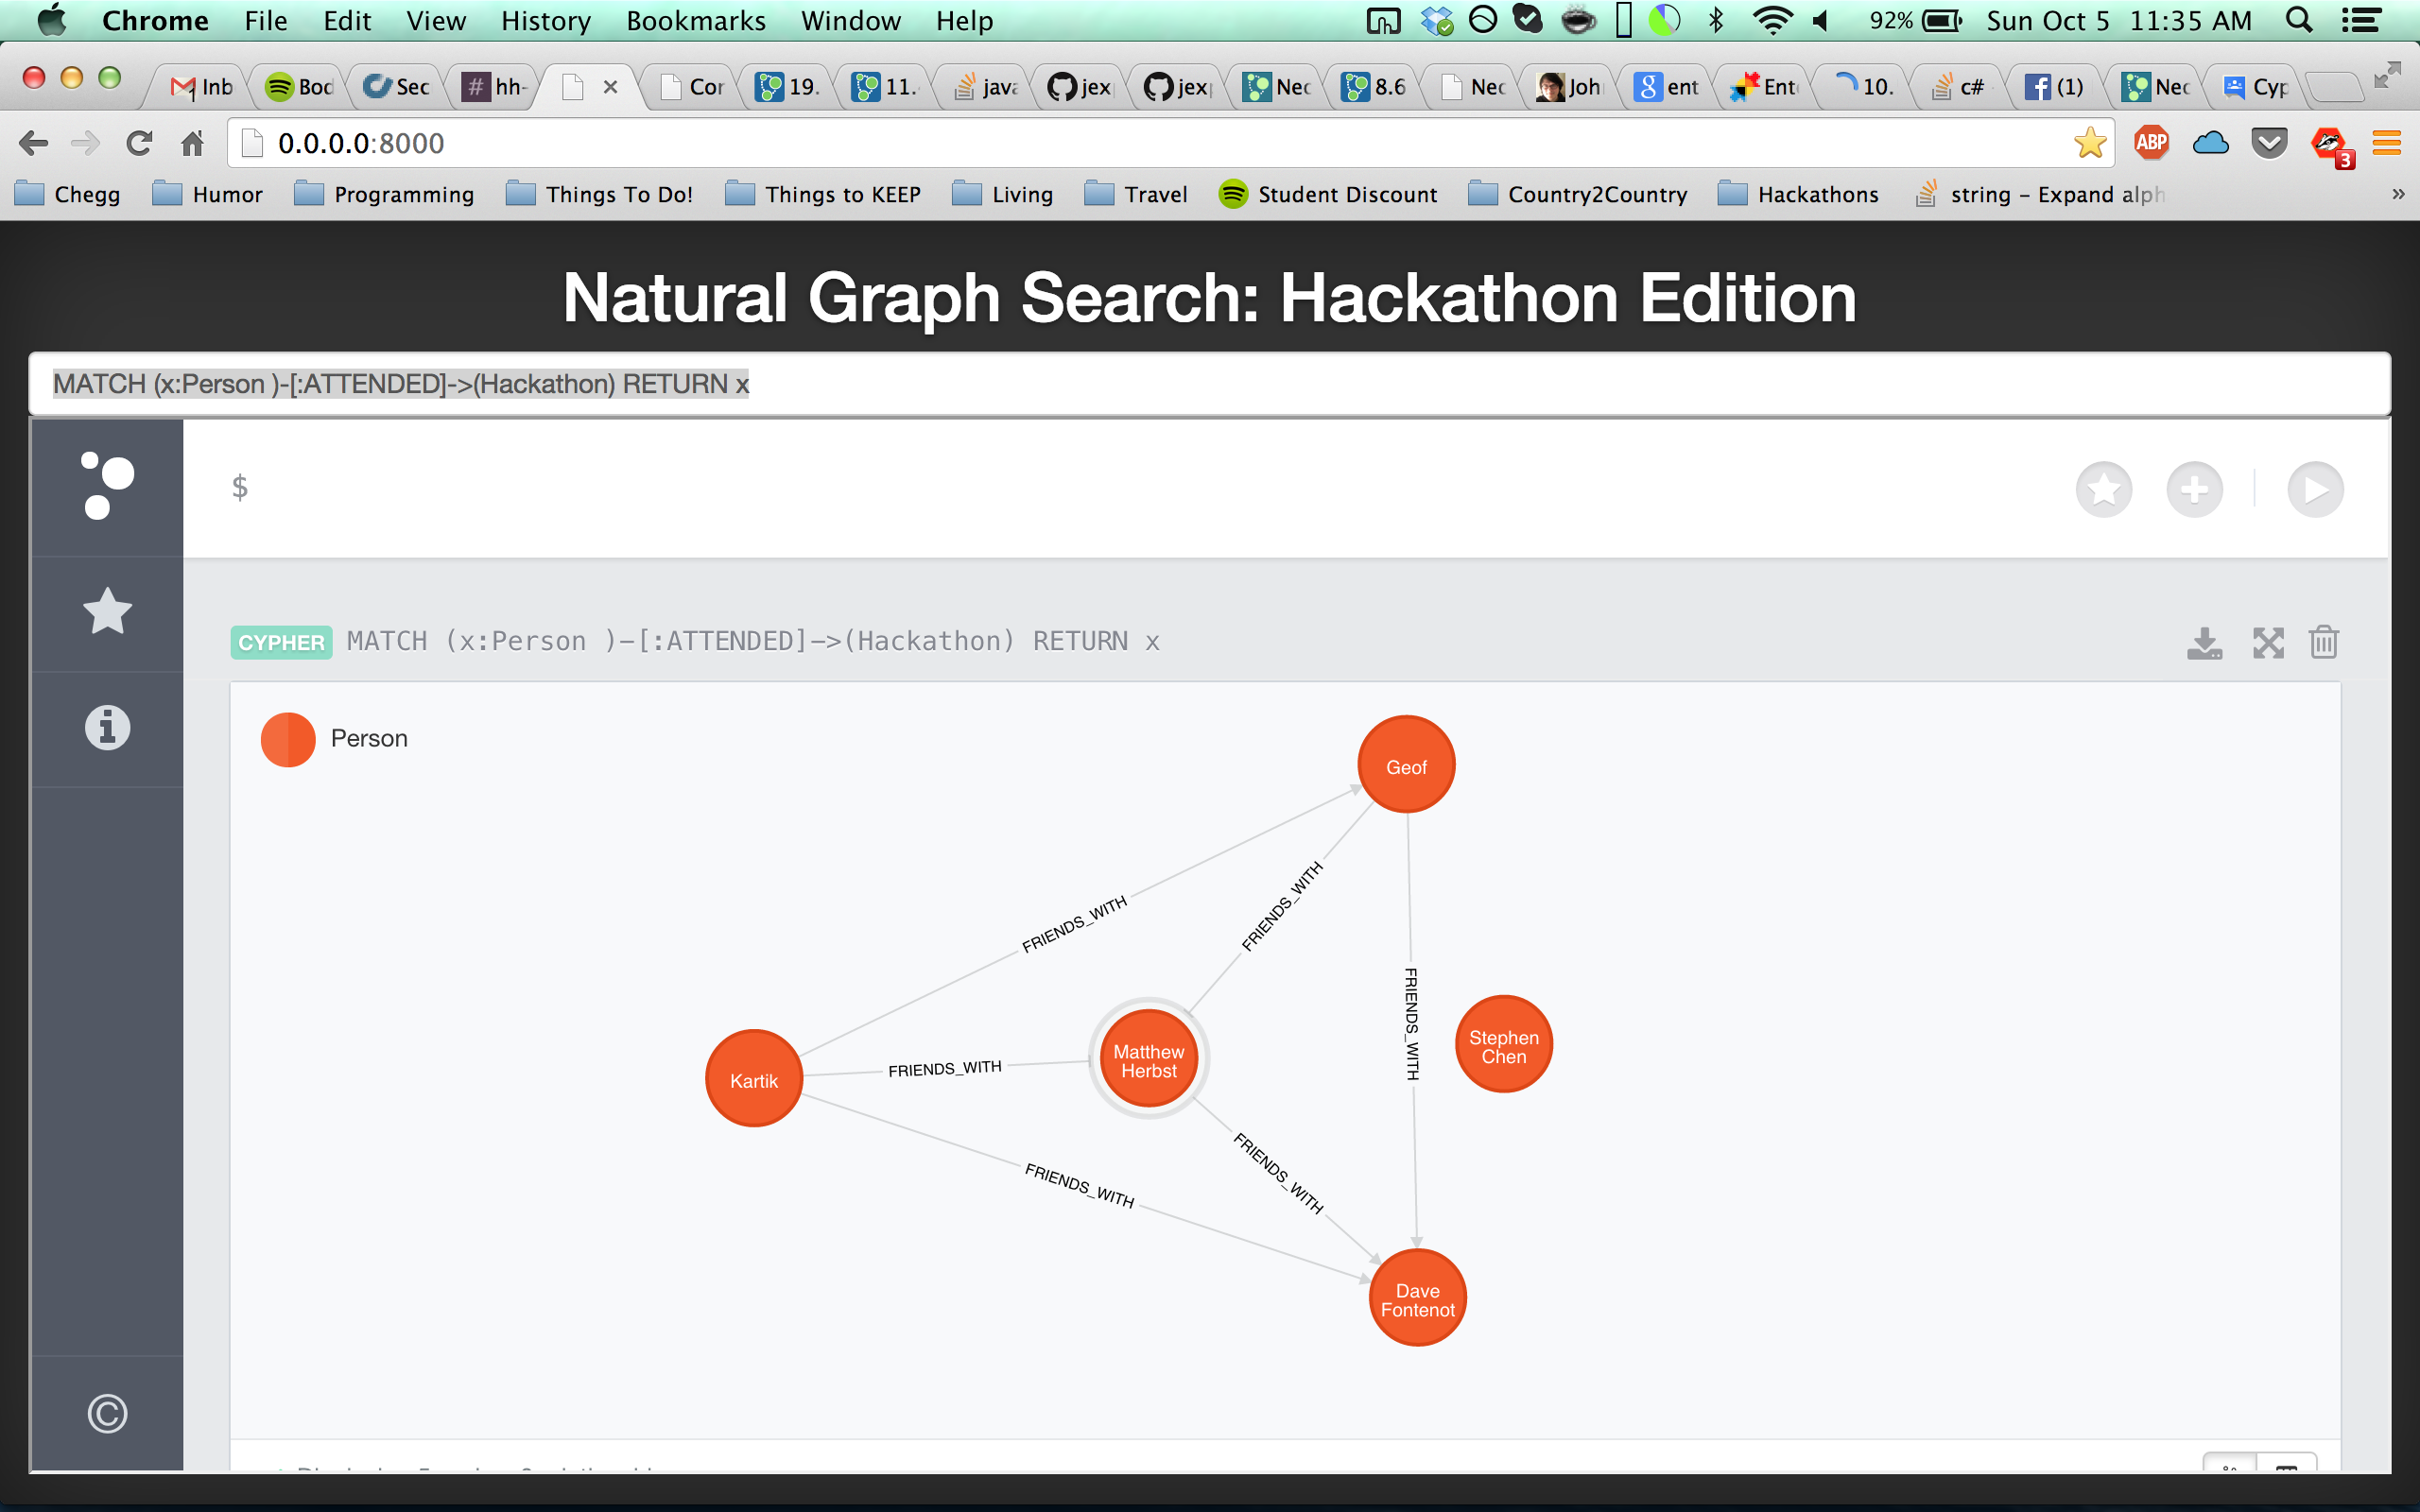Click the natural language search field
2420x1512 pixels.
tap(1208, 384)
